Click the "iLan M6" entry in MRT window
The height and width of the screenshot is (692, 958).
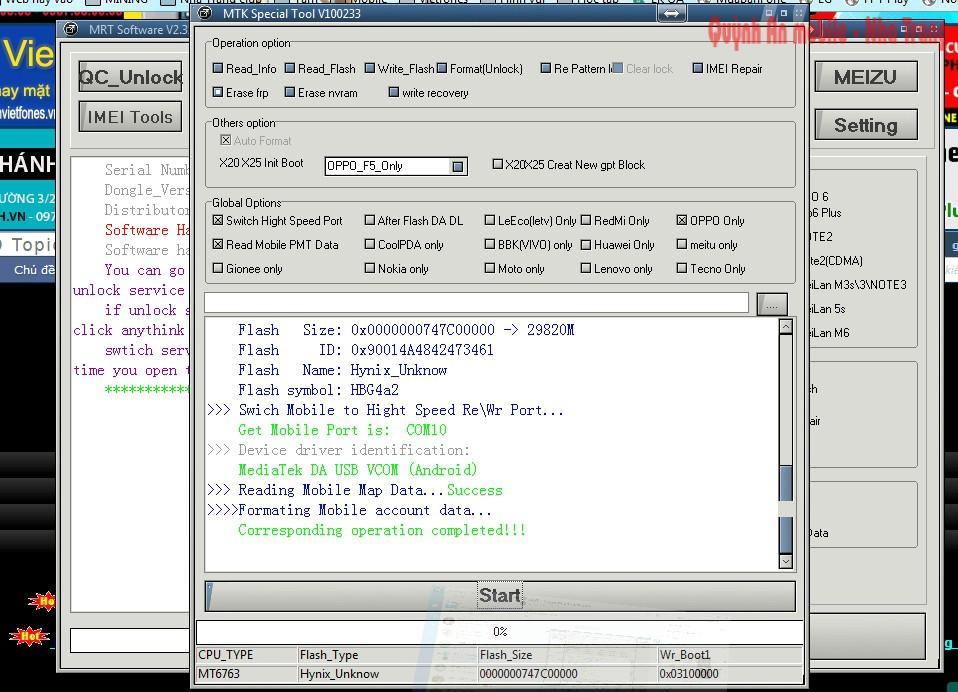[830, 333]
